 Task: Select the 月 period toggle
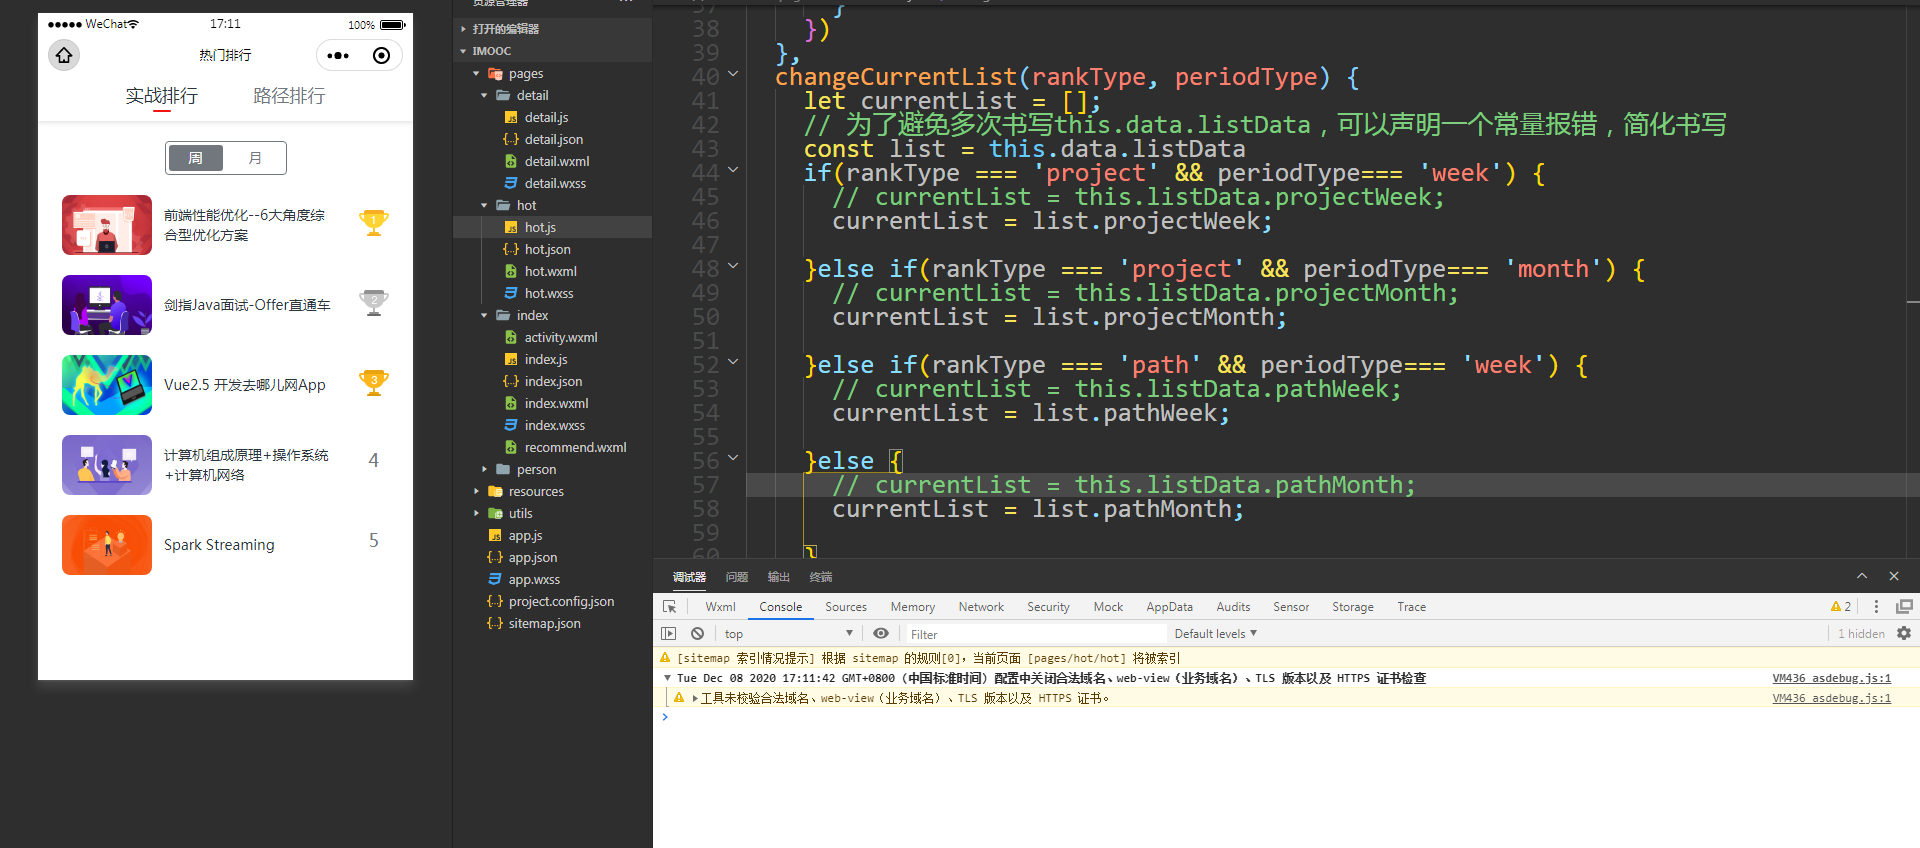255,158
